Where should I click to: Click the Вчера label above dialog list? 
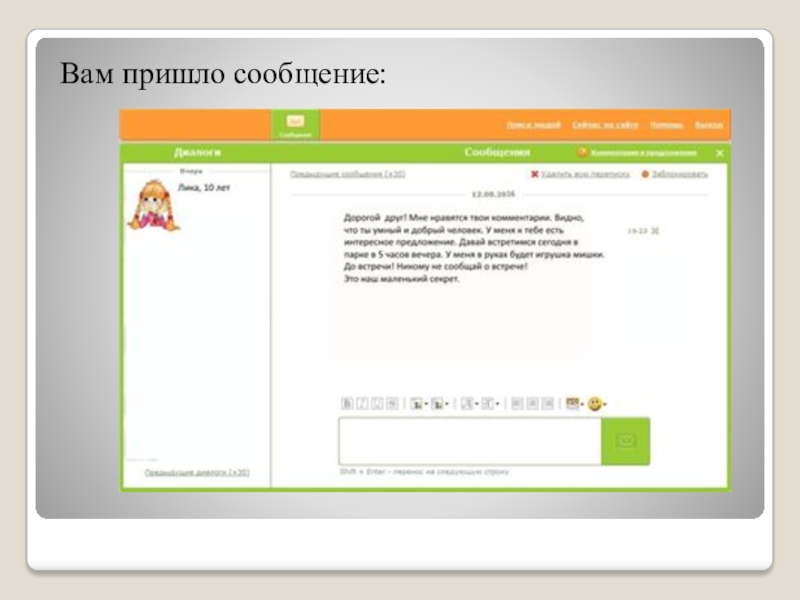pyautogui.click(x=191, y=171)
